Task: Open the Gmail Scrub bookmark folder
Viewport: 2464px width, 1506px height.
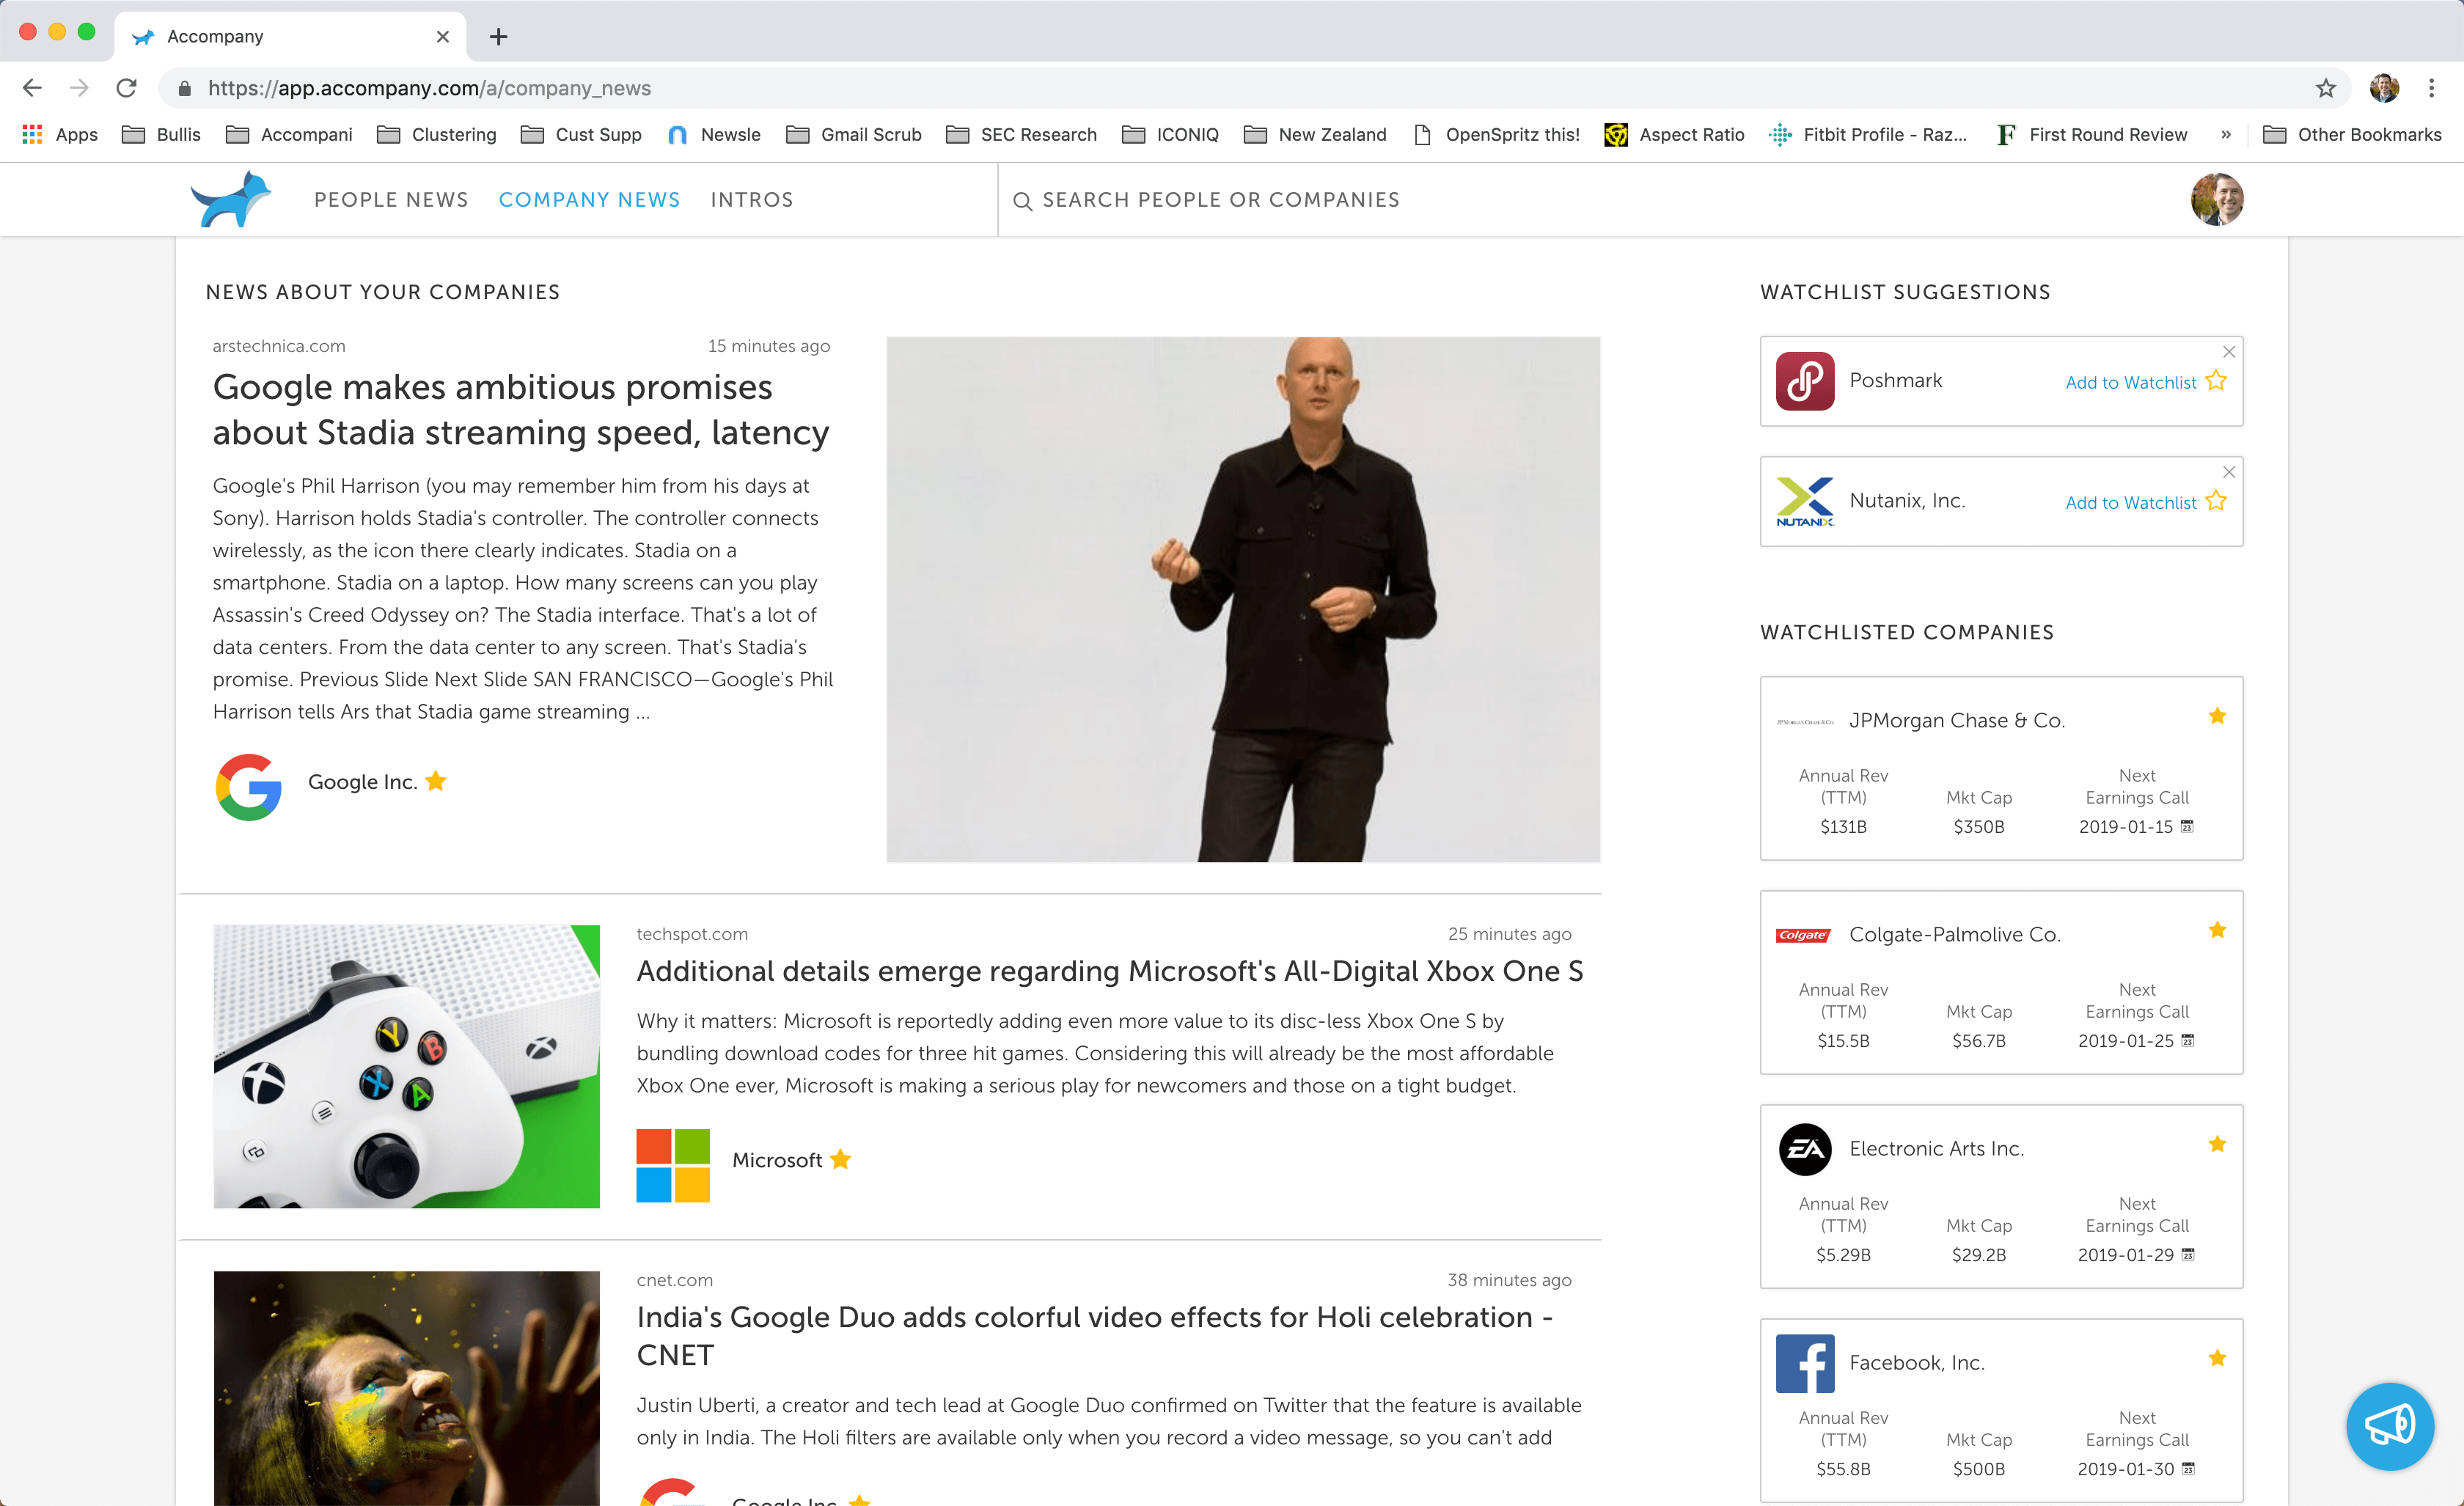Action: point(853,134)
